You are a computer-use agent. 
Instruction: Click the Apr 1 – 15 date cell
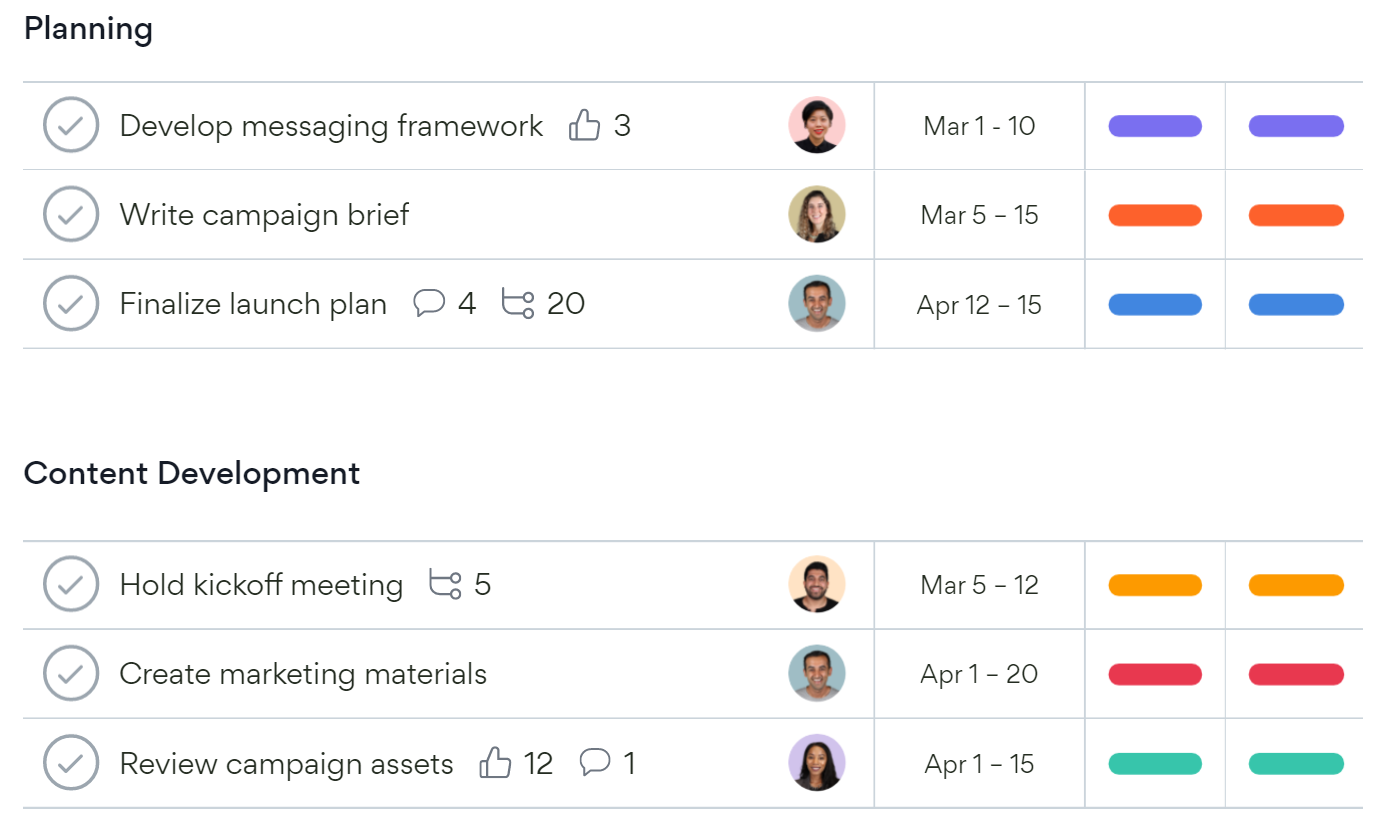[x=979, y=764]
